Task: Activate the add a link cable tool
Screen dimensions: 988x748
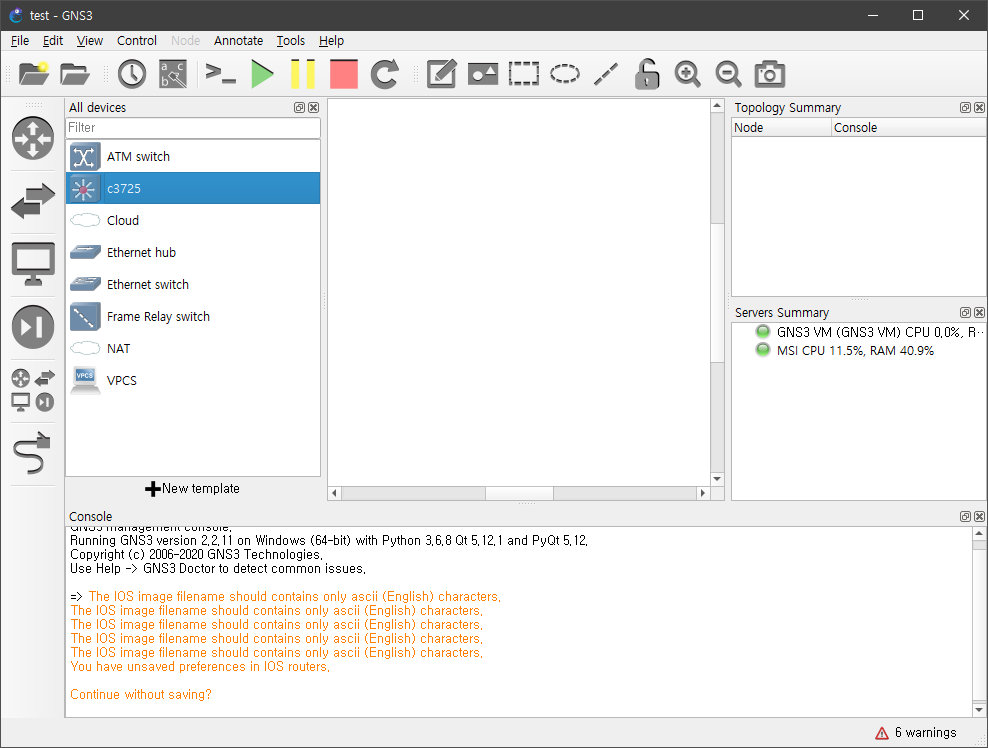Action: tap(32, 453)
